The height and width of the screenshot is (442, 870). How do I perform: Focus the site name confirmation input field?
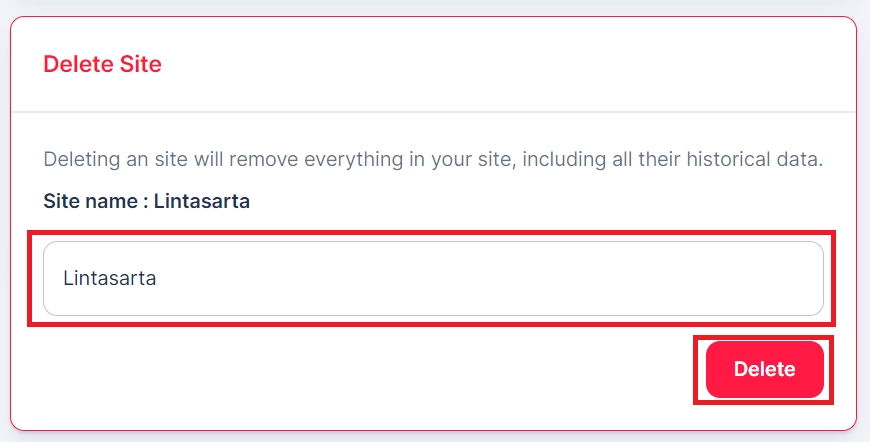pos(433,278)
